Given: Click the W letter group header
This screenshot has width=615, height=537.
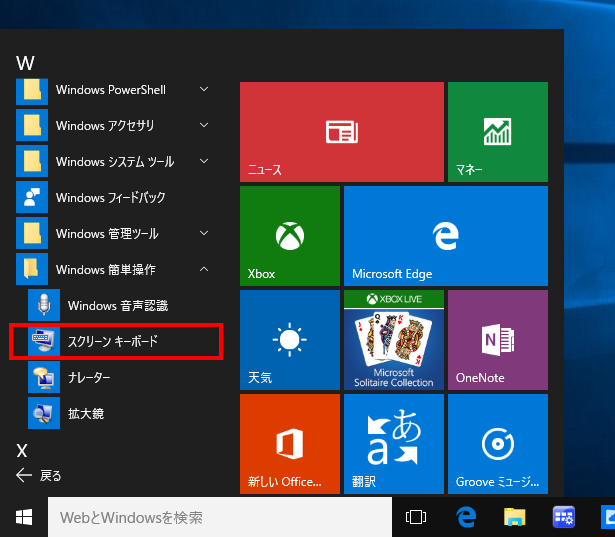Looking at the screenshot, I should (x=25, y=63).
